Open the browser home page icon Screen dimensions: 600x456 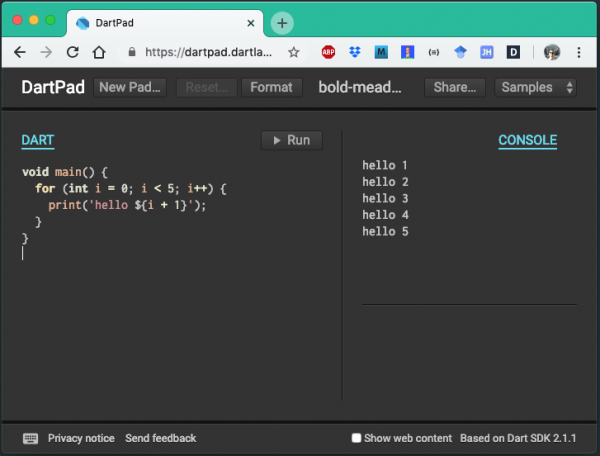tap(99, 52)
